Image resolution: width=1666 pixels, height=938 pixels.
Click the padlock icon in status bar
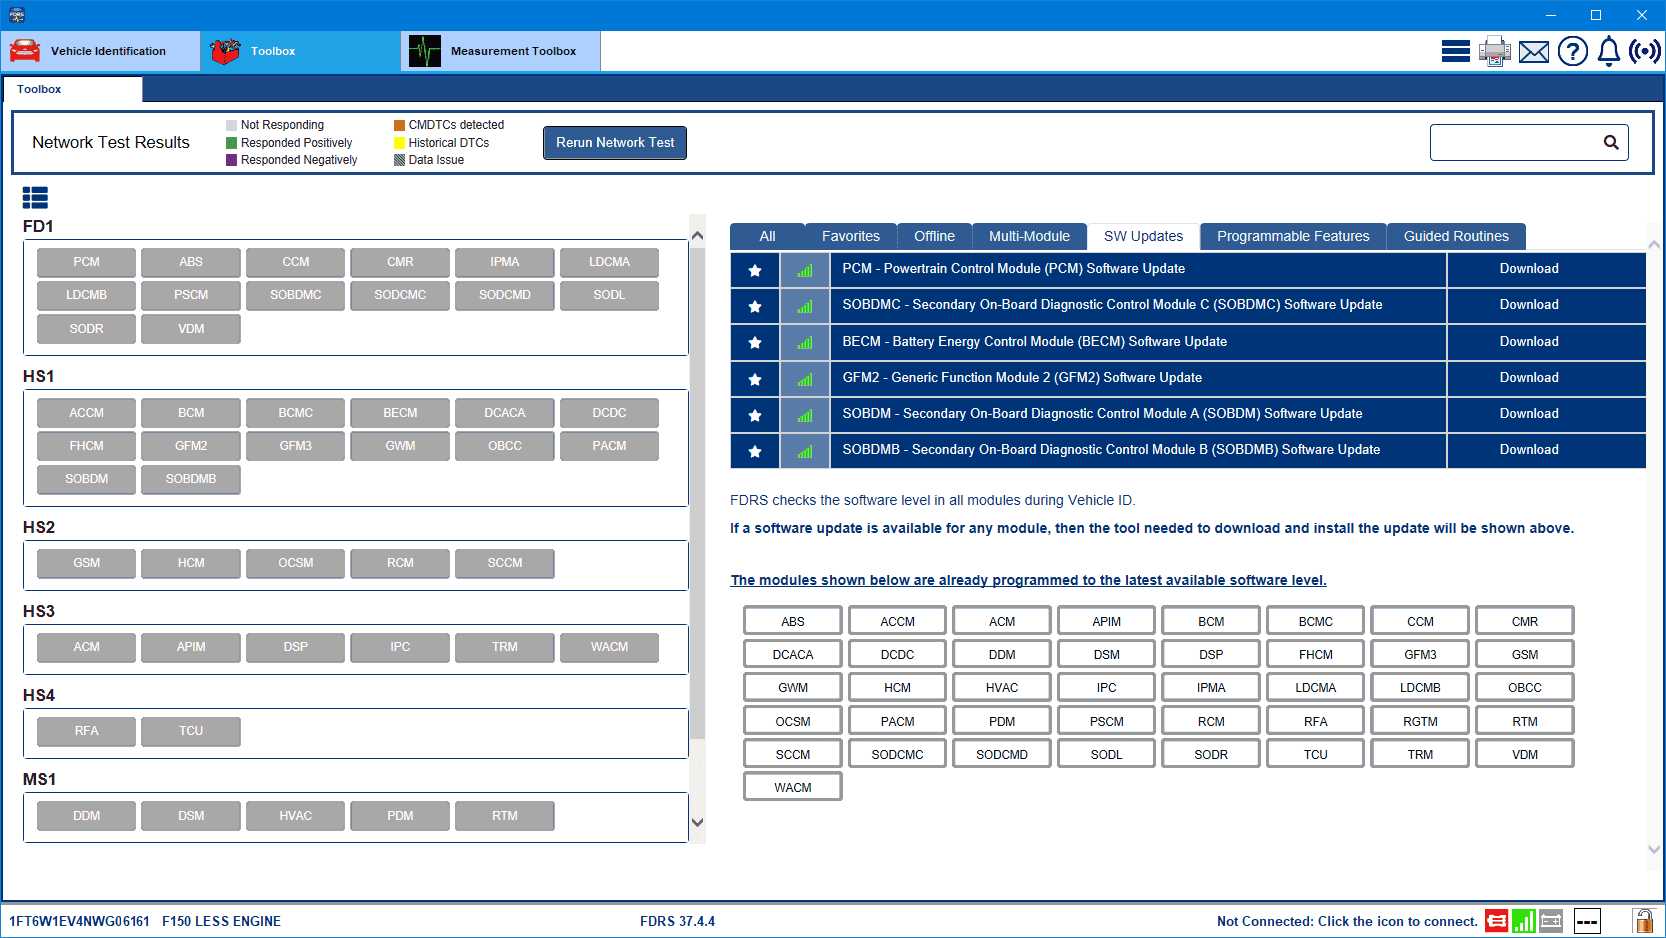tap(1642, 921)
